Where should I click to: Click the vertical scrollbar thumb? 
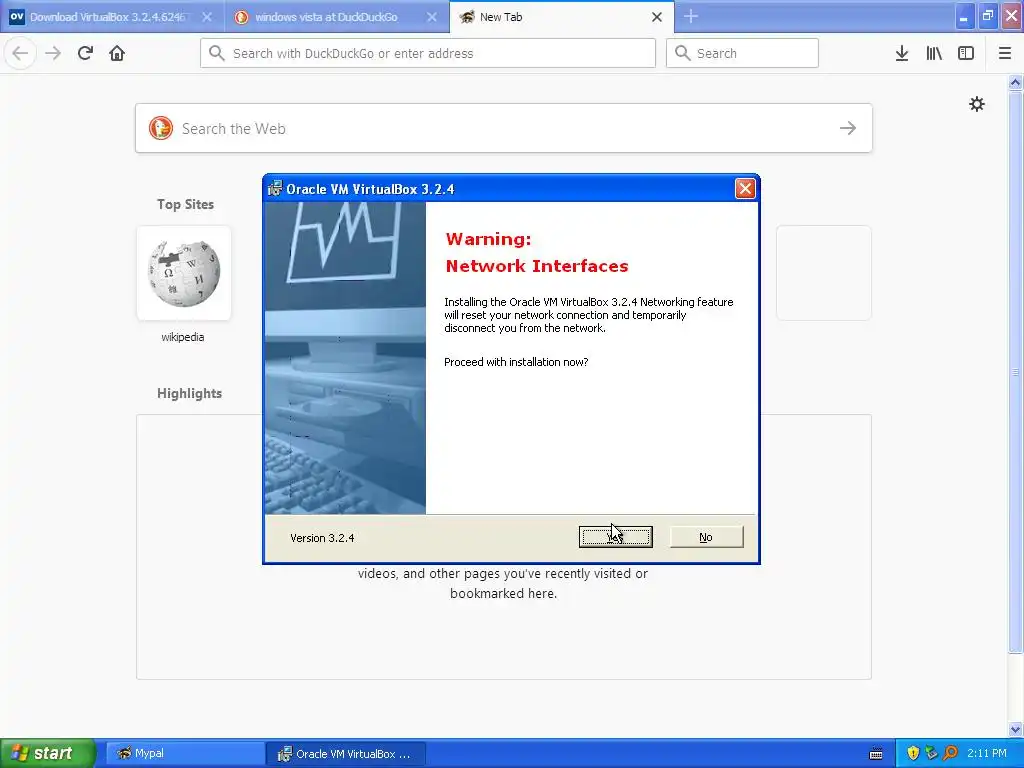(x=1015, y=372)
